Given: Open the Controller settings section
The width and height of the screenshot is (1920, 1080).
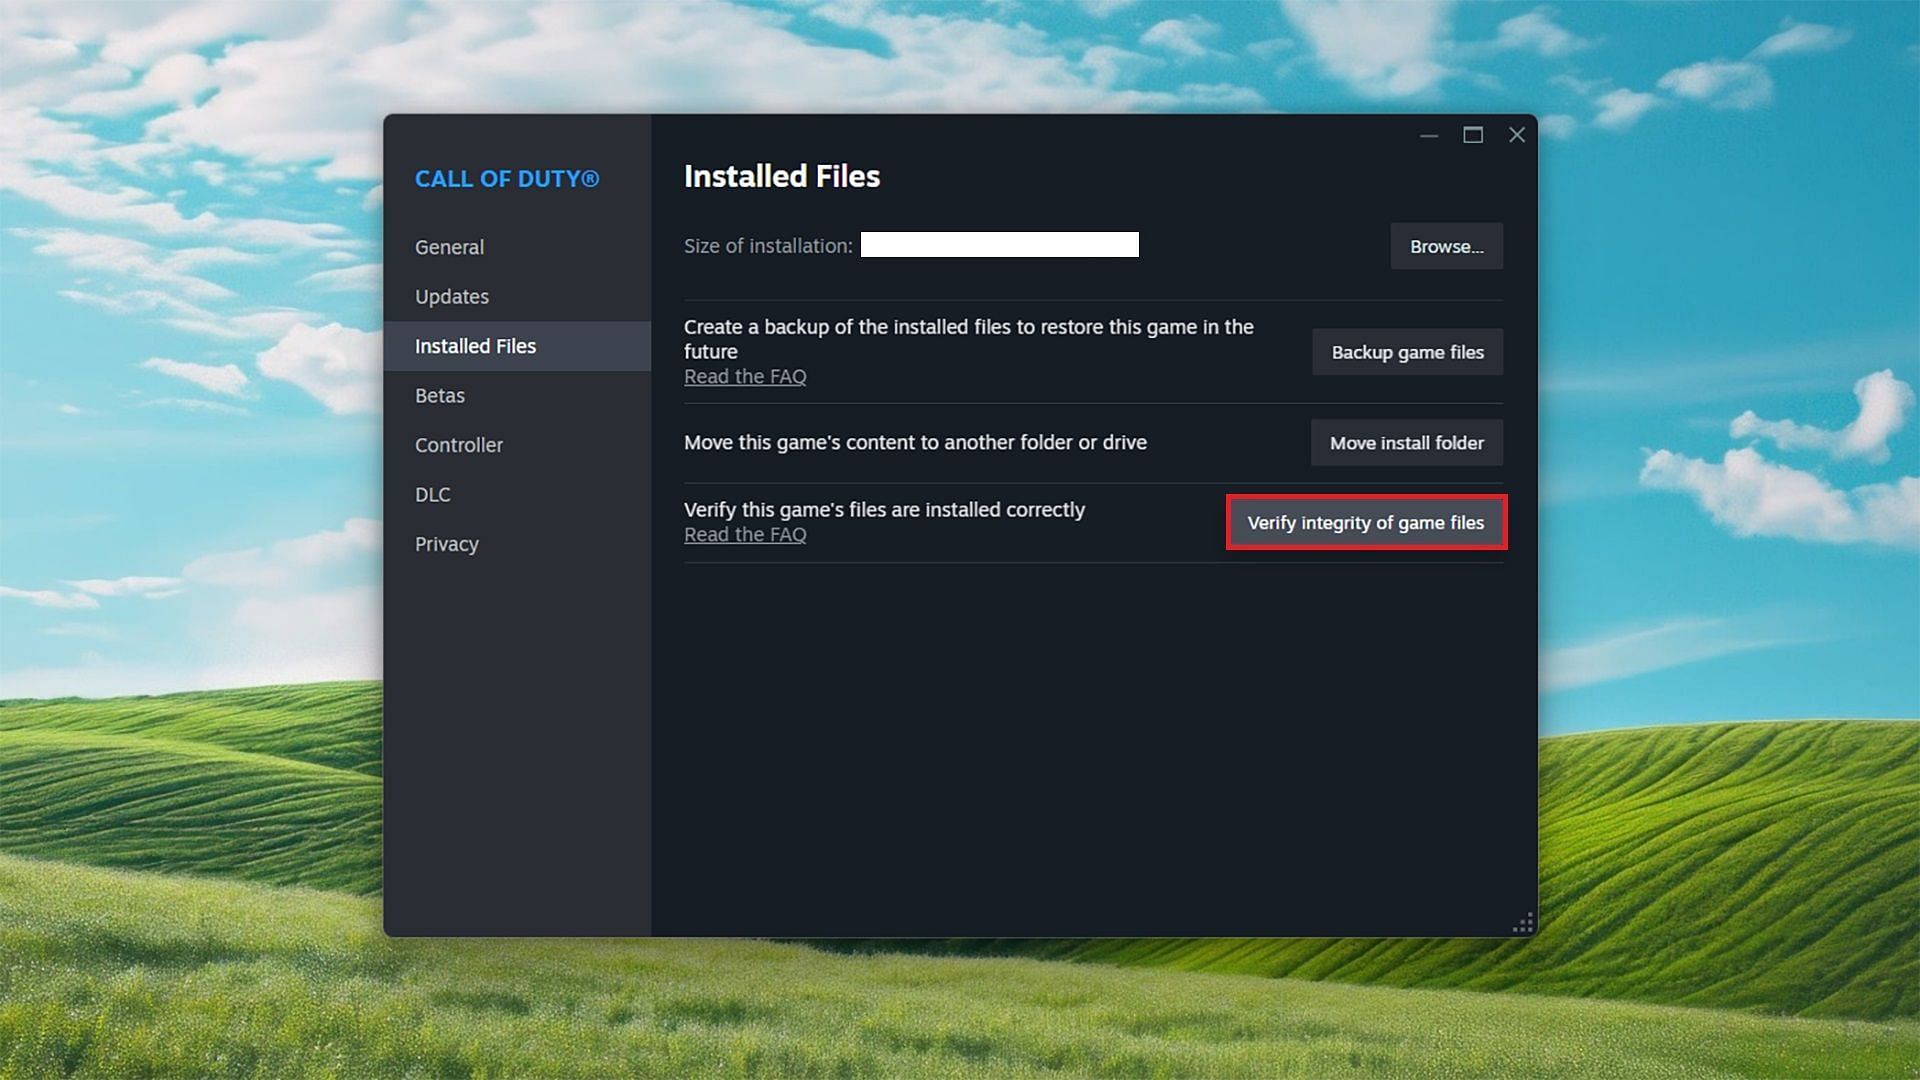Looking at the screenshot, I should [459, 444].
